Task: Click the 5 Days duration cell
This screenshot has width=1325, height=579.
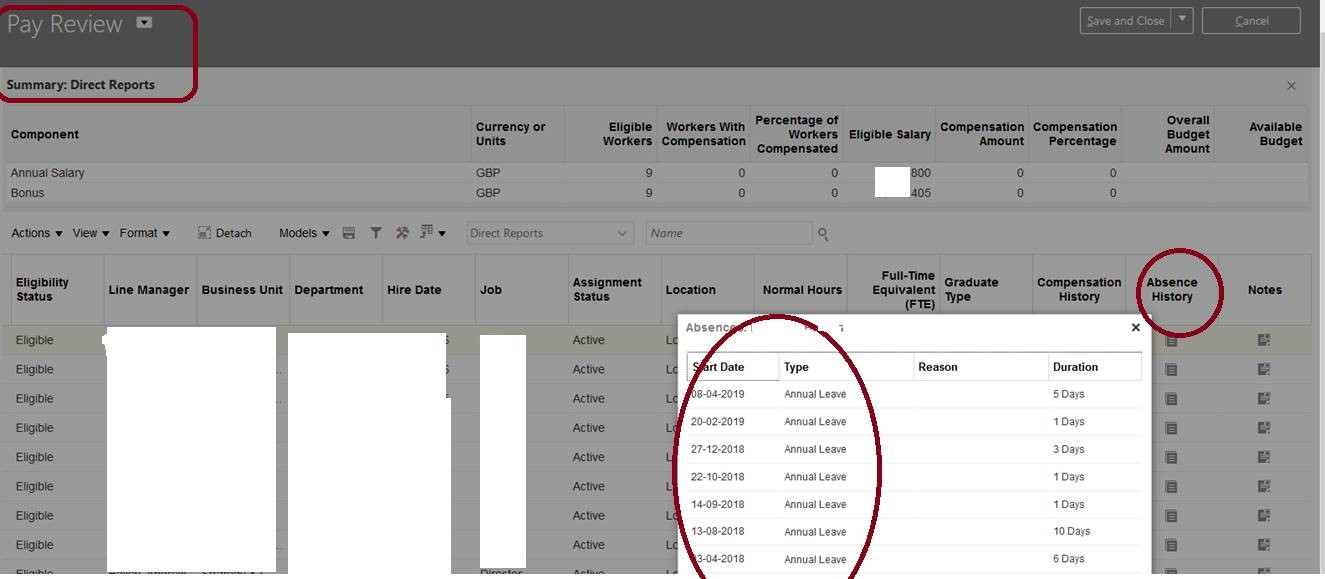Action: [1068, 394]
